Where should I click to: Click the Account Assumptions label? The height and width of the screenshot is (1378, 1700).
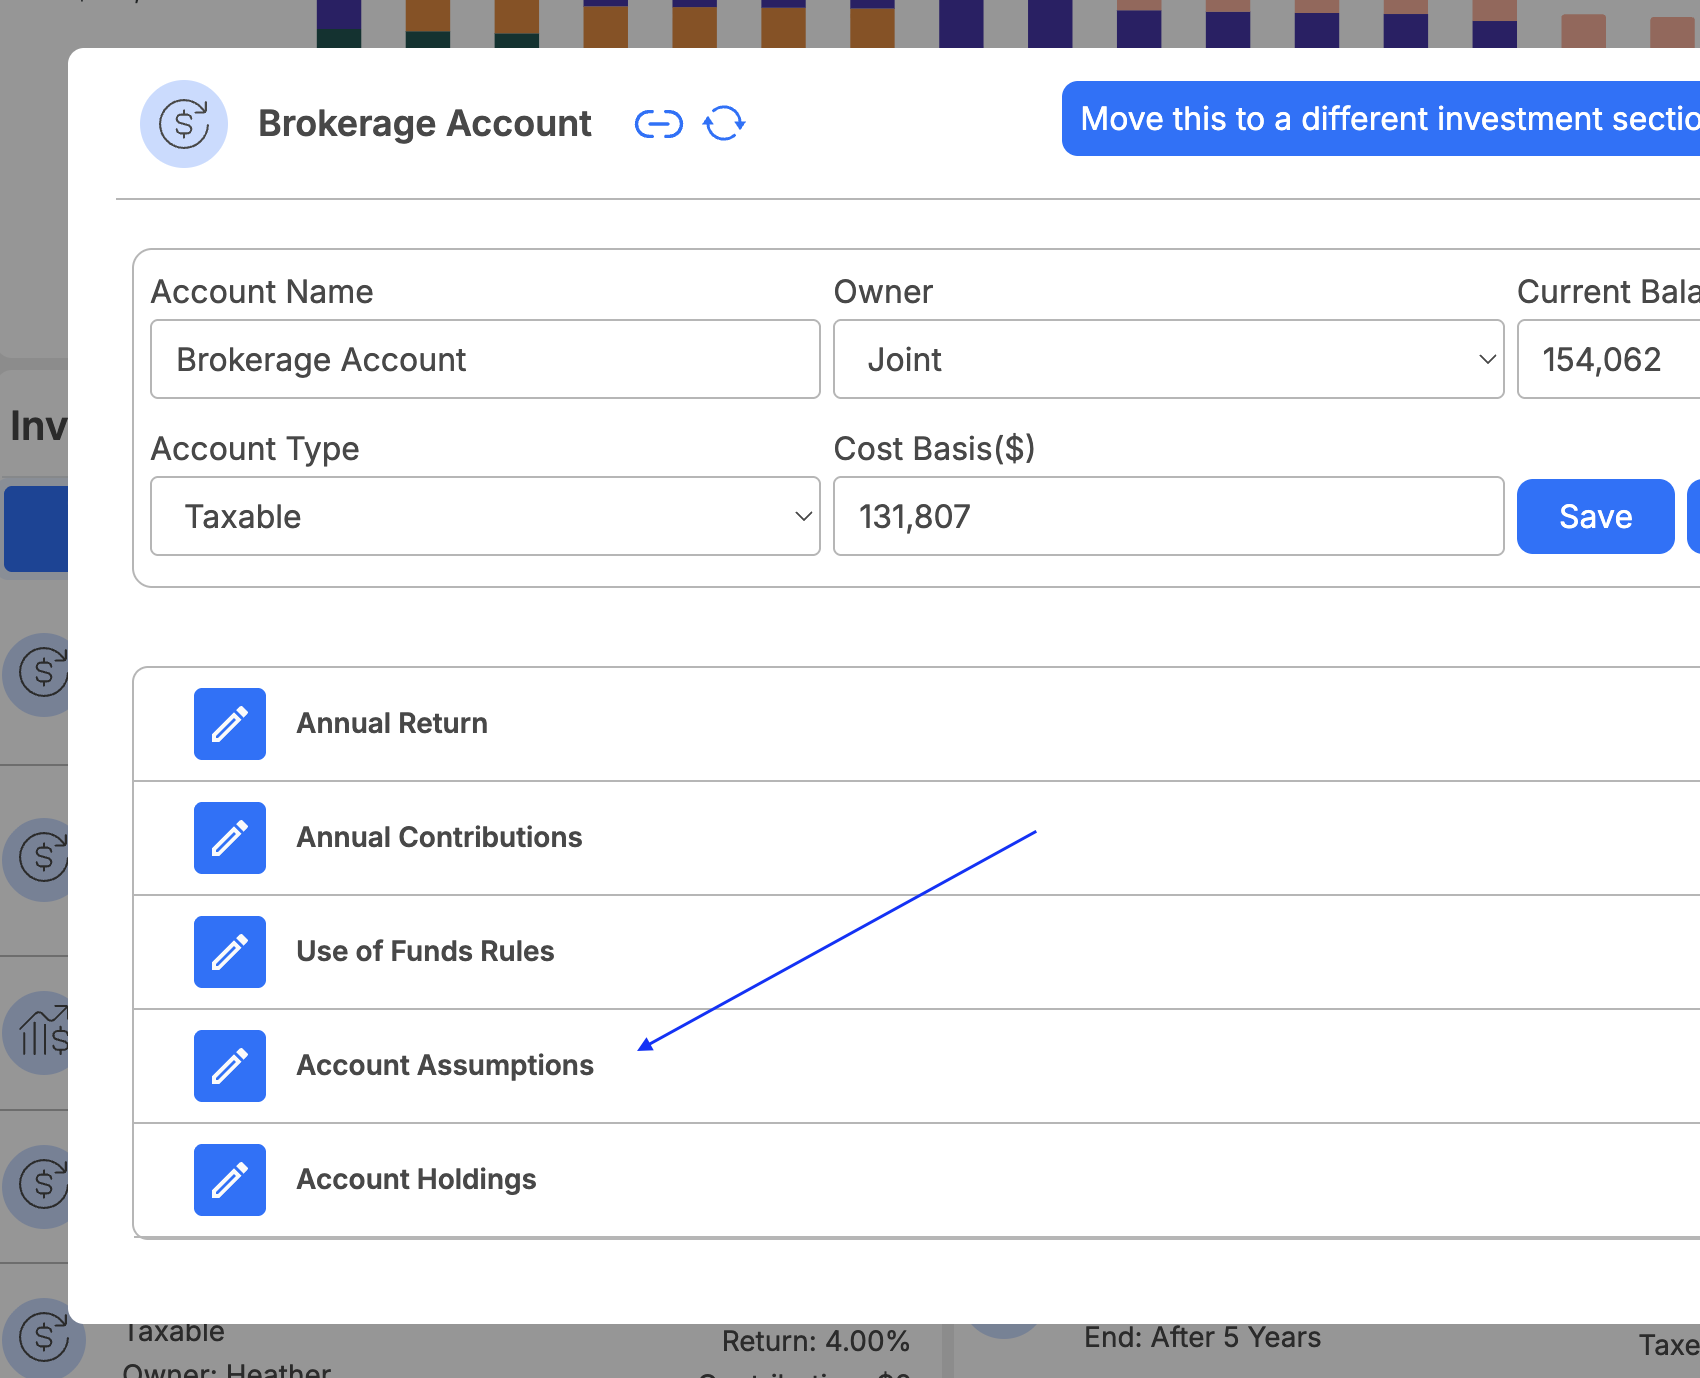445,1065
